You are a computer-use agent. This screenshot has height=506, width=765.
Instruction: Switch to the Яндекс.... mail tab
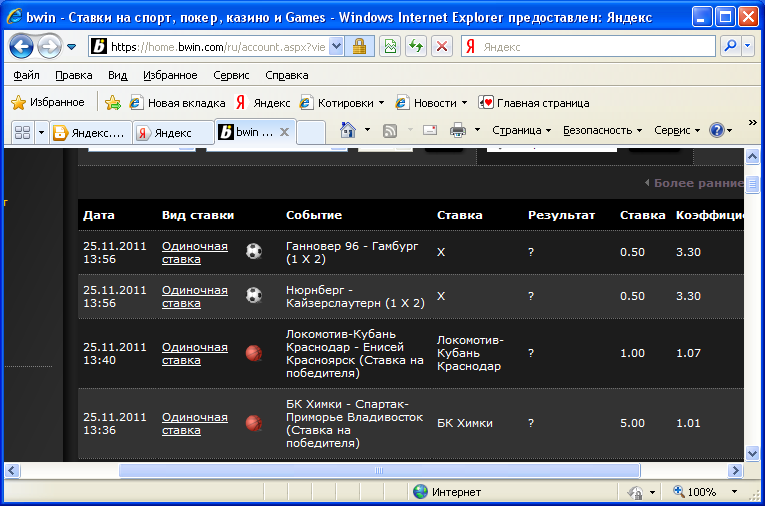point(91,132)
